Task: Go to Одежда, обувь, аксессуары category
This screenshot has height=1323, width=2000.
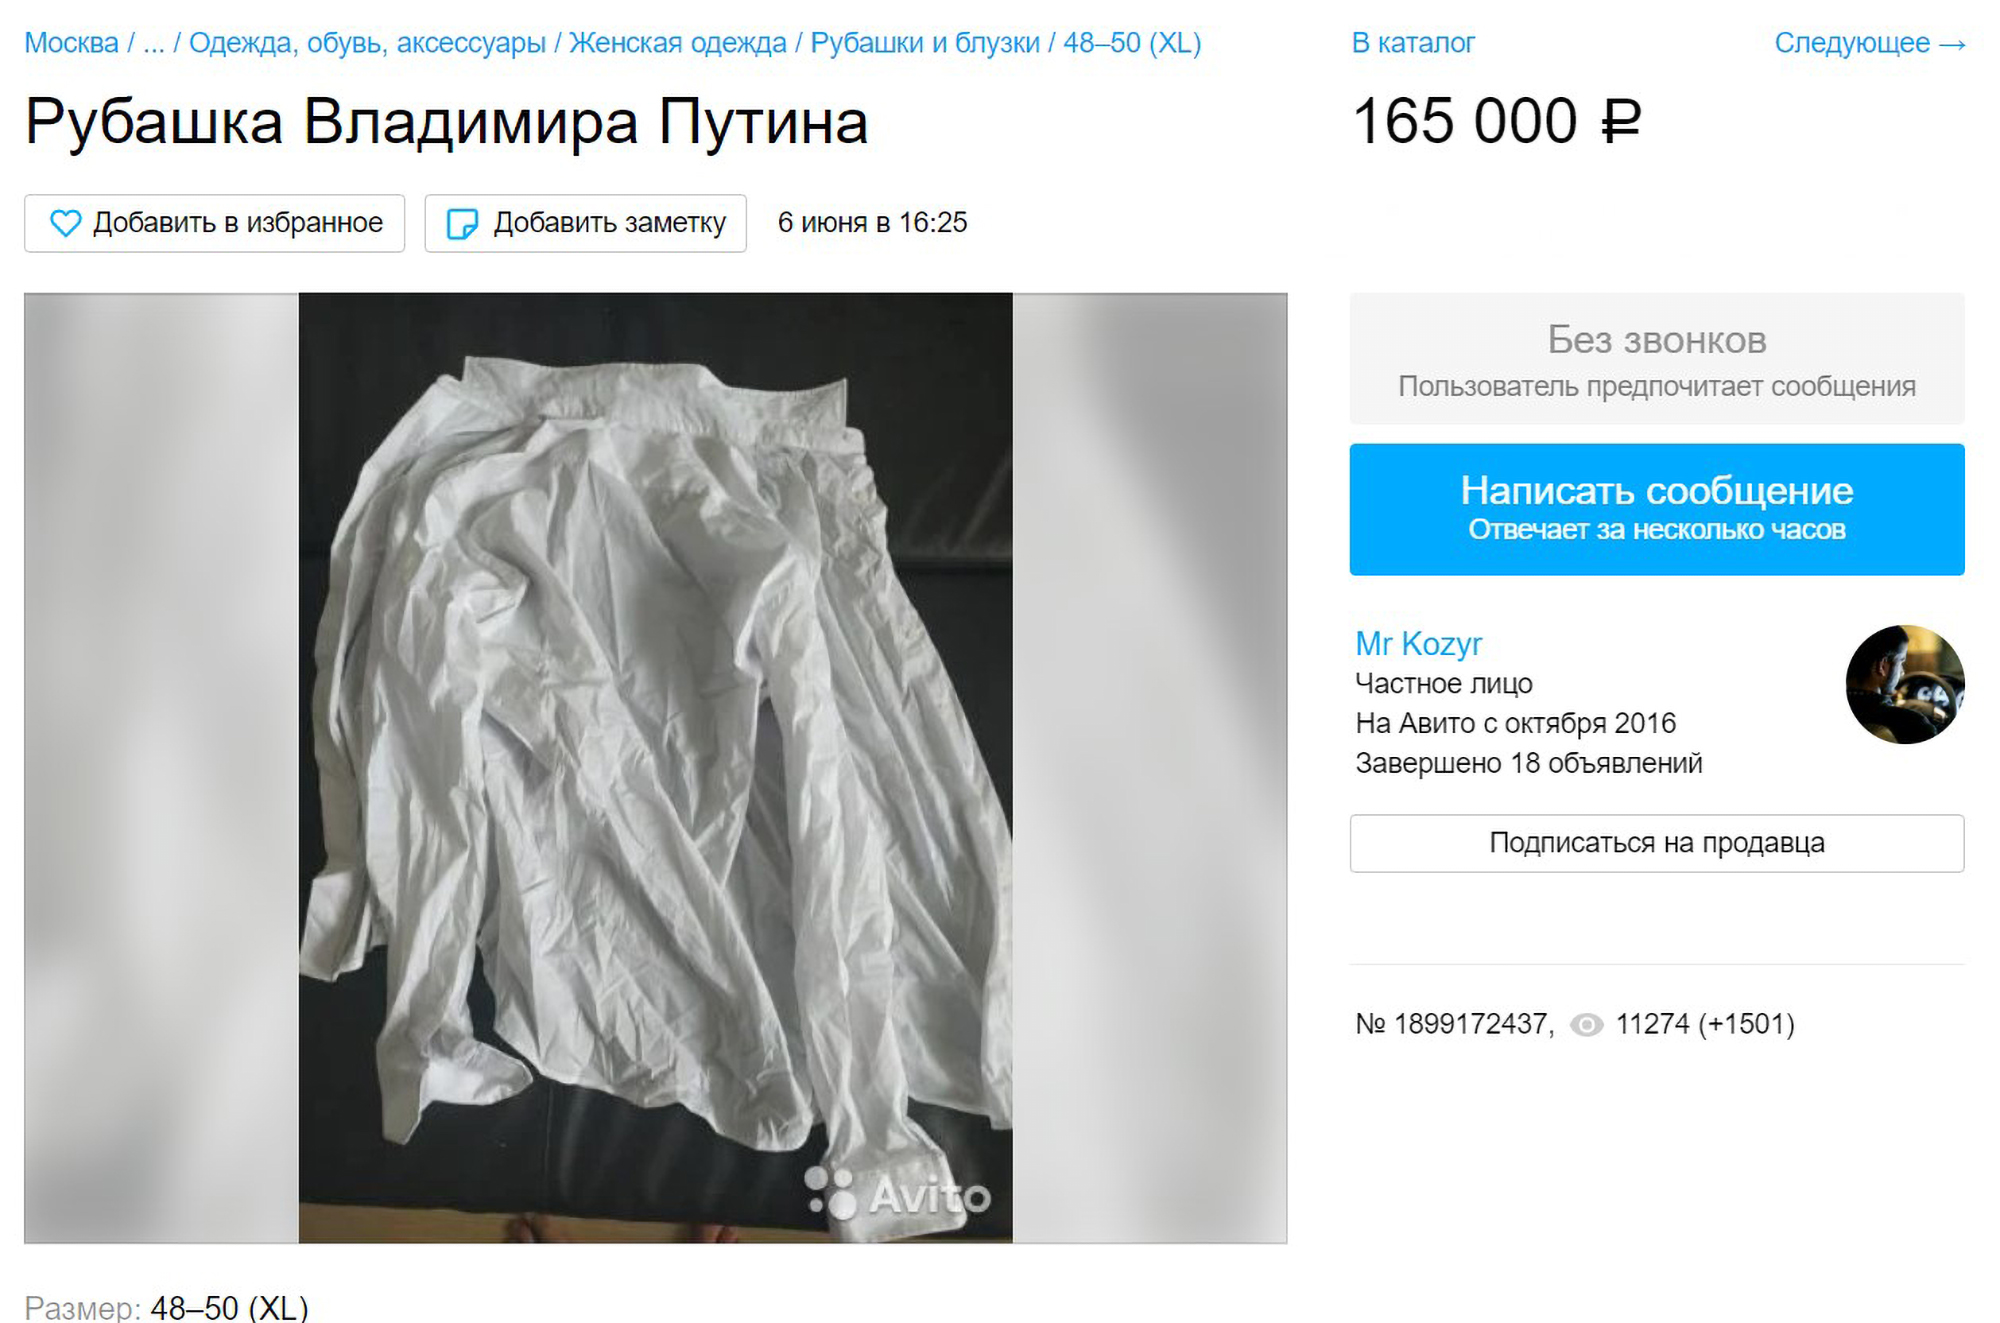Action: [367, 43]
